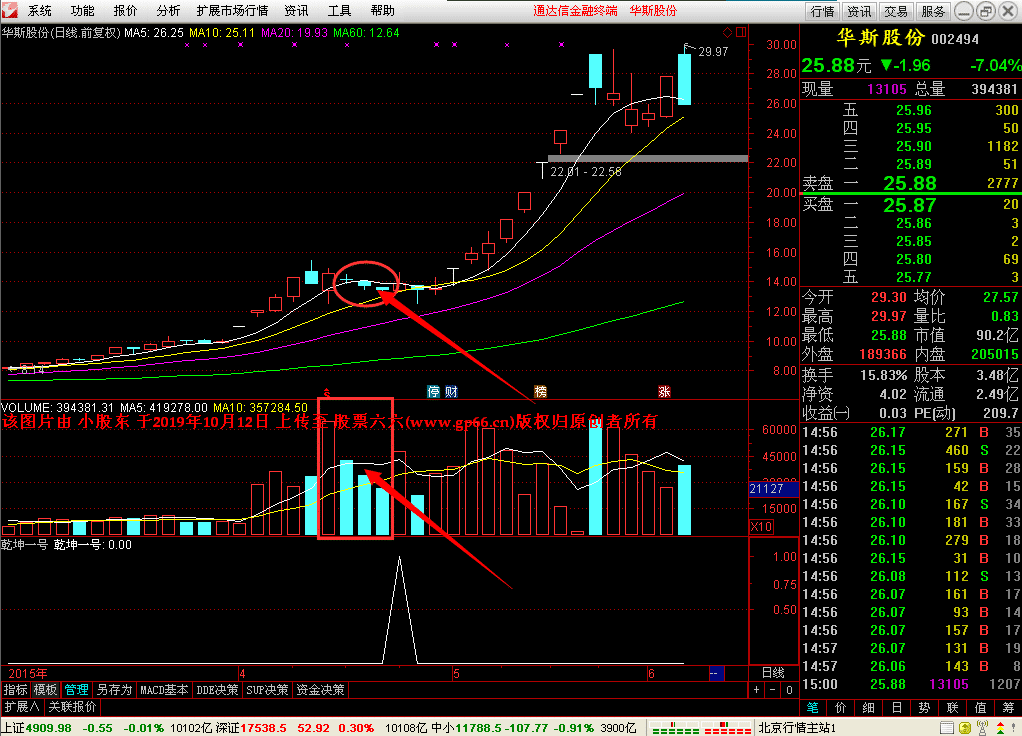Switch to the 值 tab in quote panel
This screenshot has height=736, width=1022.
tap(980, 708)
